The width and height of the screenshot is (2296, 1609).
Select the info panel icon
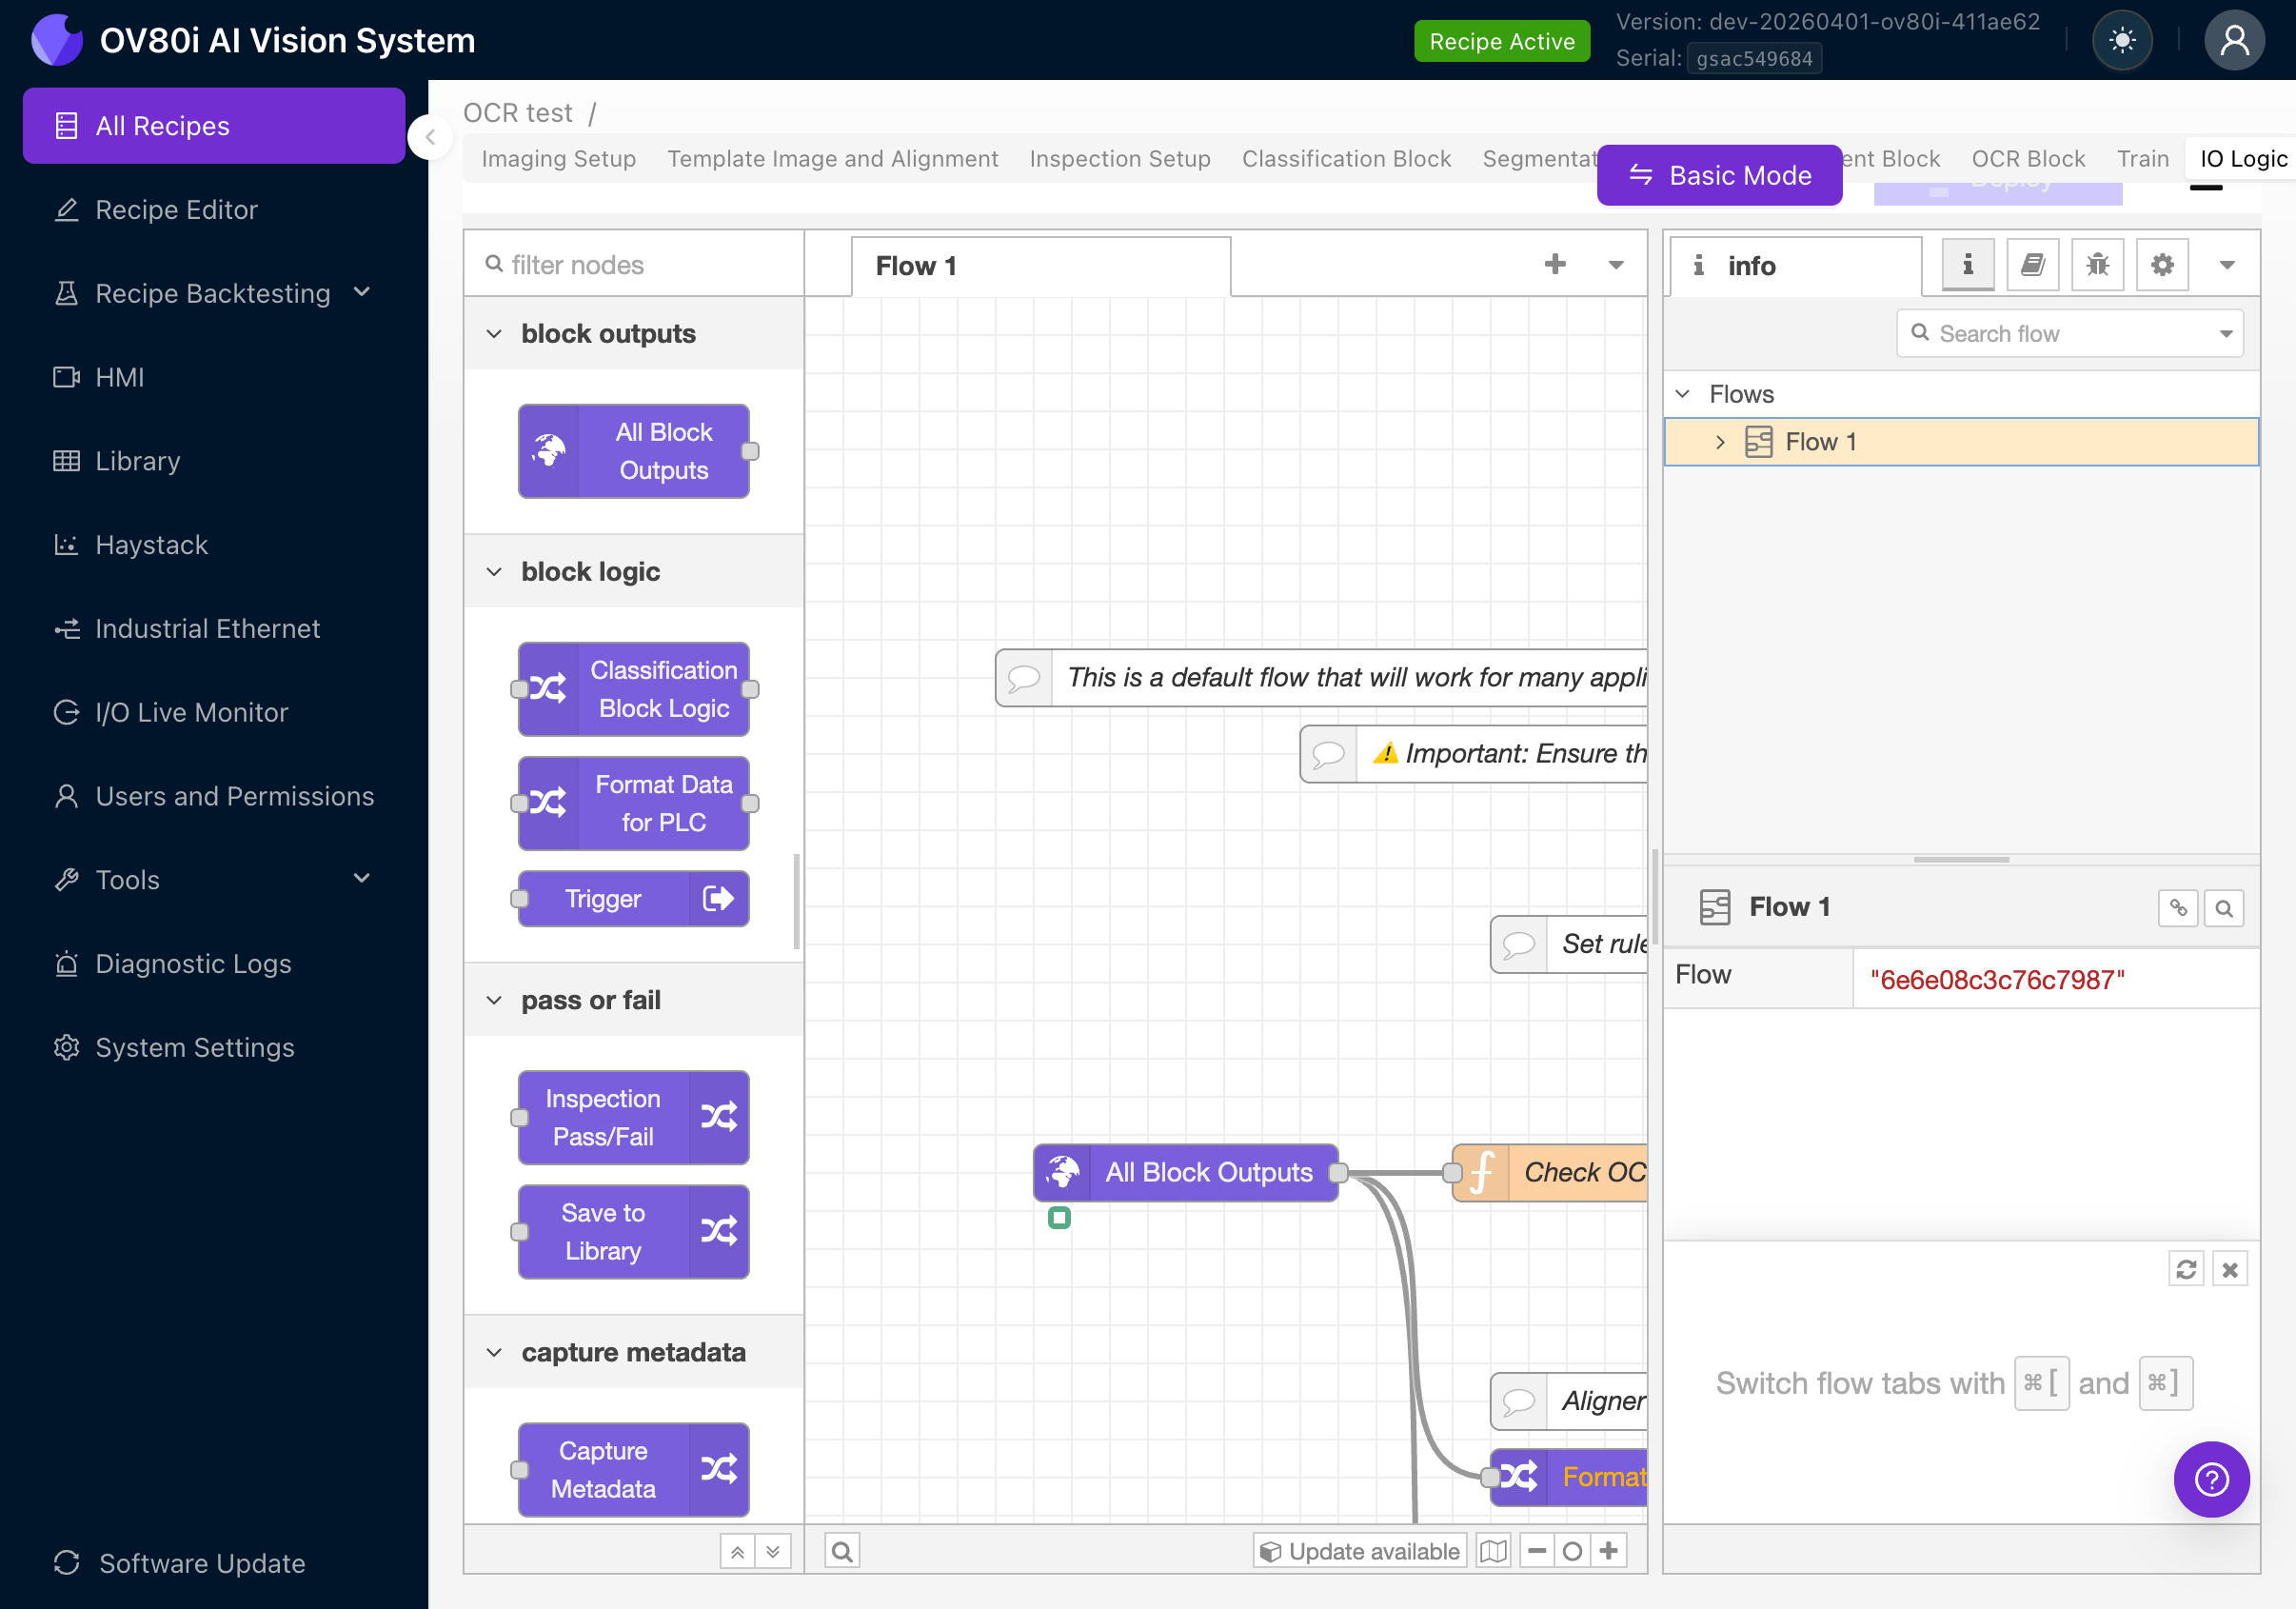point(1967,264)
